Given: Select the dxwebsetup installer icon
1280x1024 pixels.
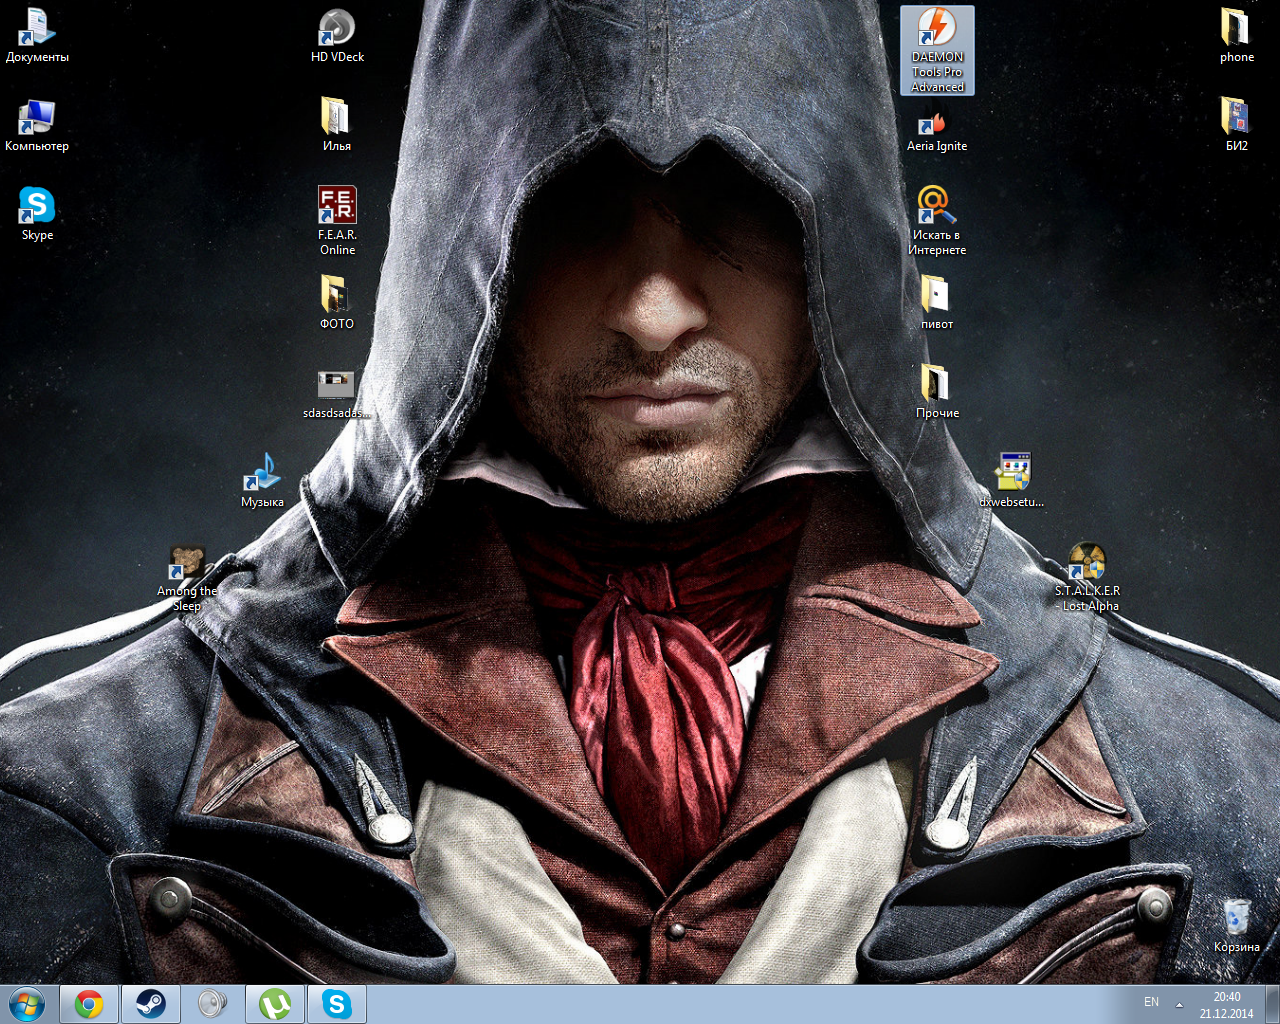Looking at the screenshot, I should [1012, 481].
